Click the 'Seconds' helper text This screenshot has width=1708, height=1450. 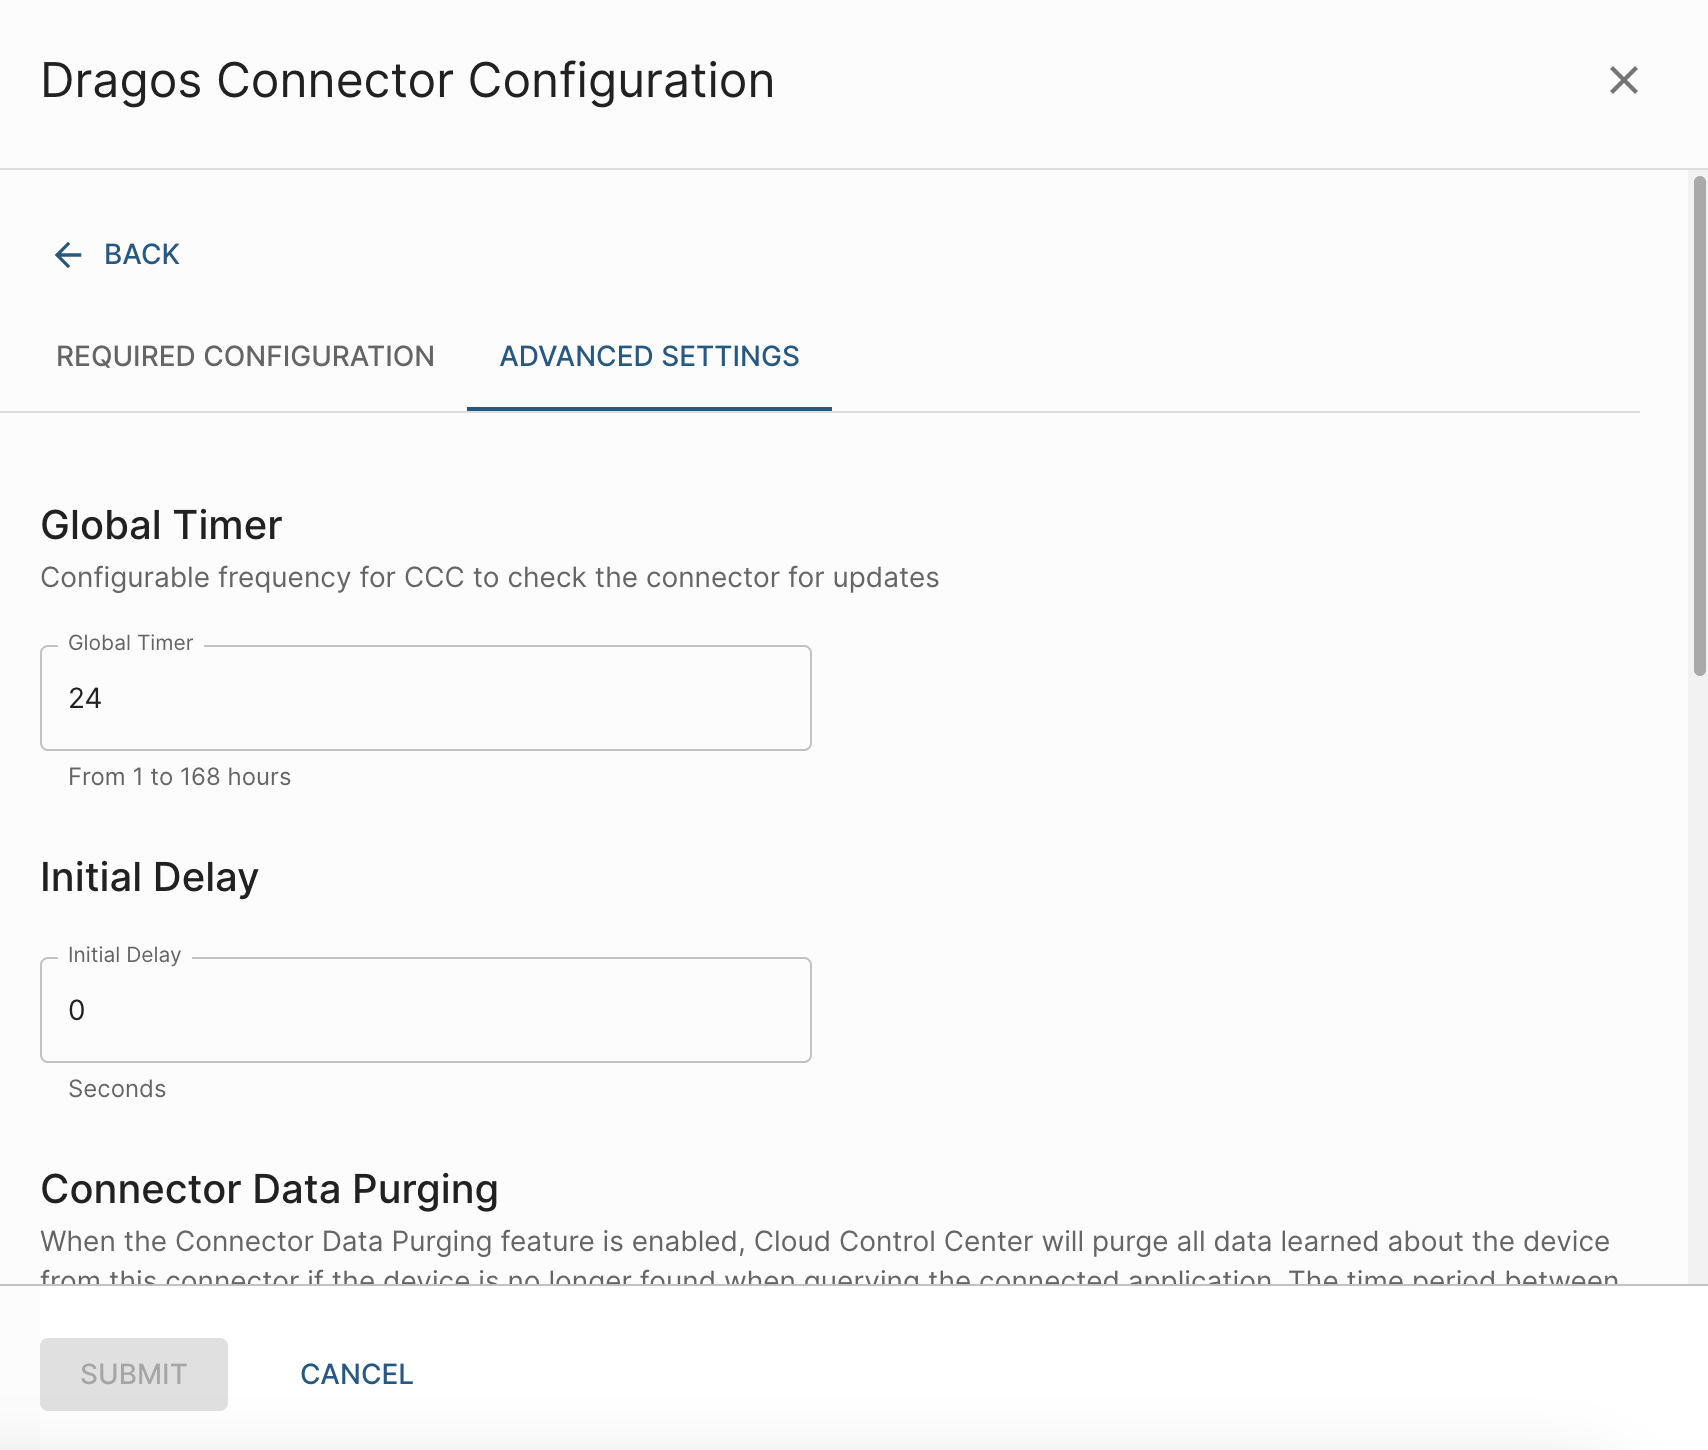tap(117, 1089)
